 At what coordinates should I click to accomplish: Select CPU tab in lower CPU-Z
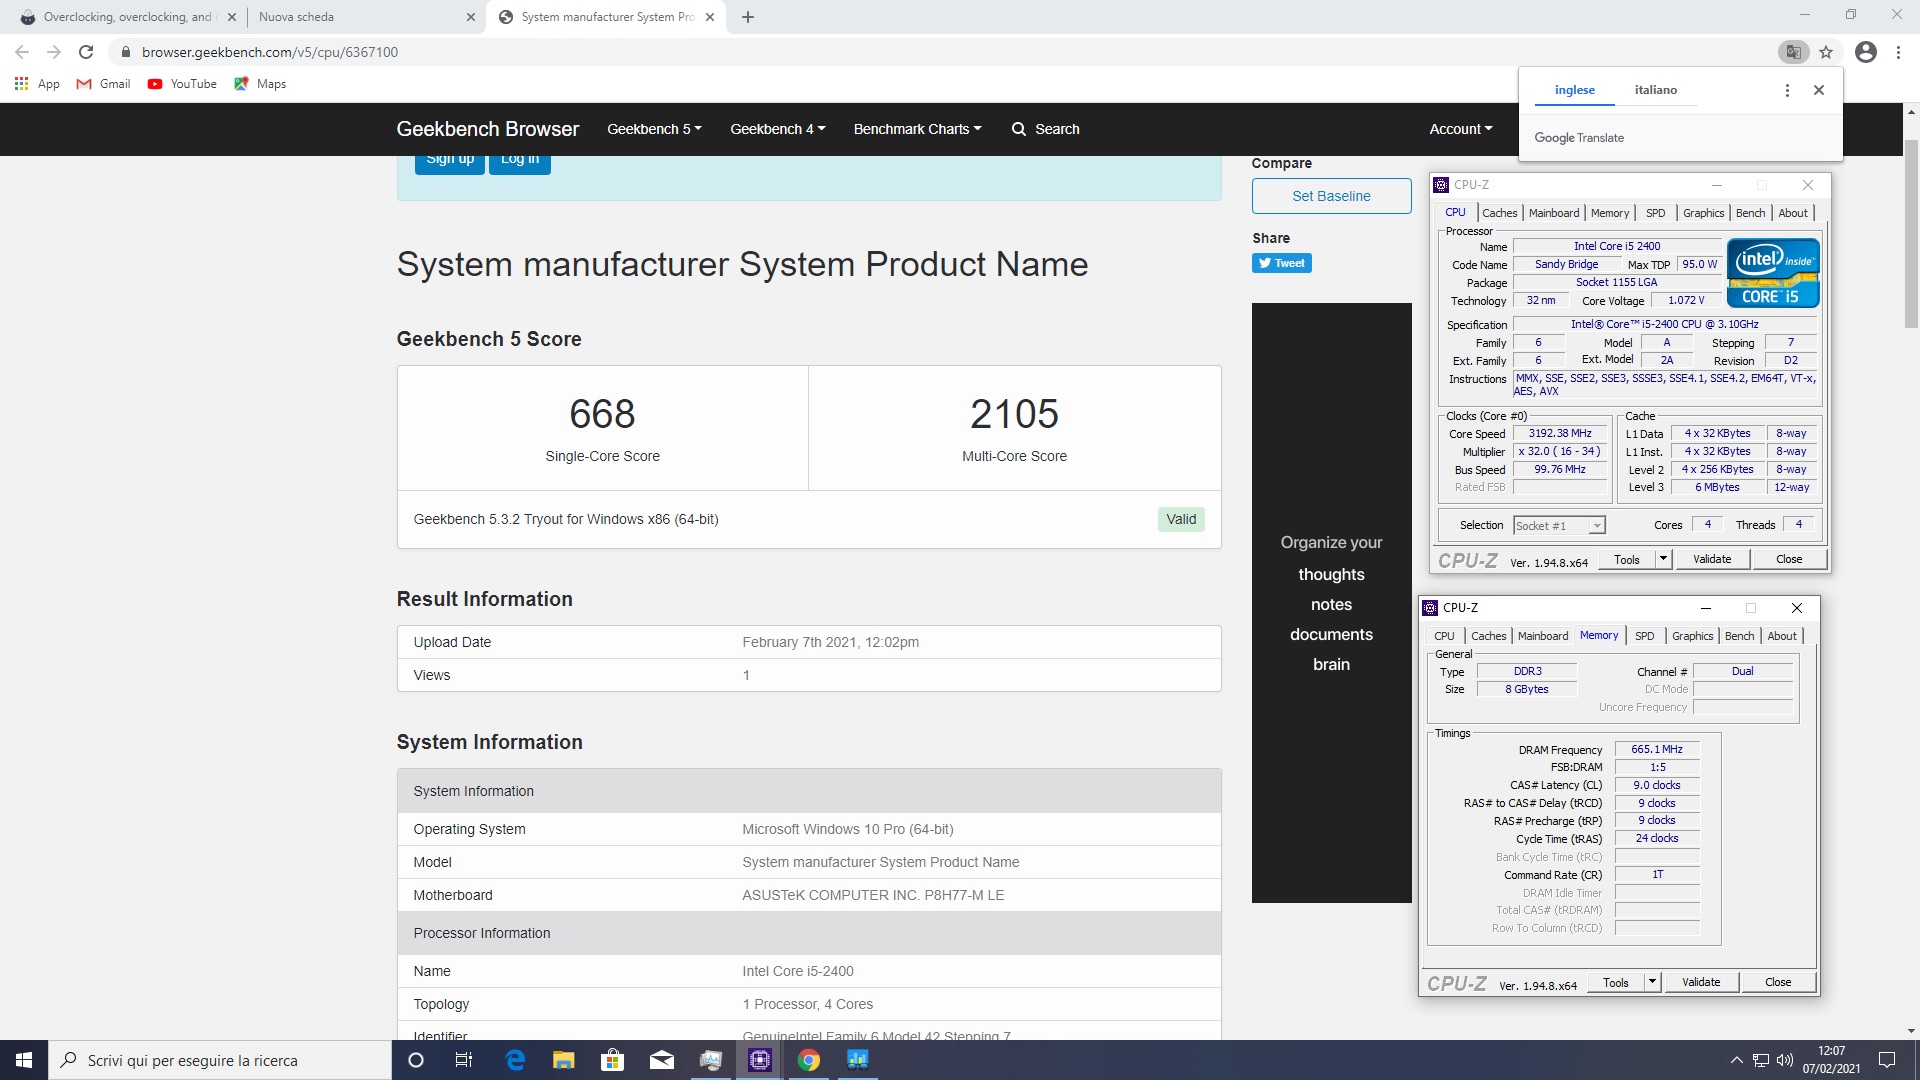(1444, 636)
